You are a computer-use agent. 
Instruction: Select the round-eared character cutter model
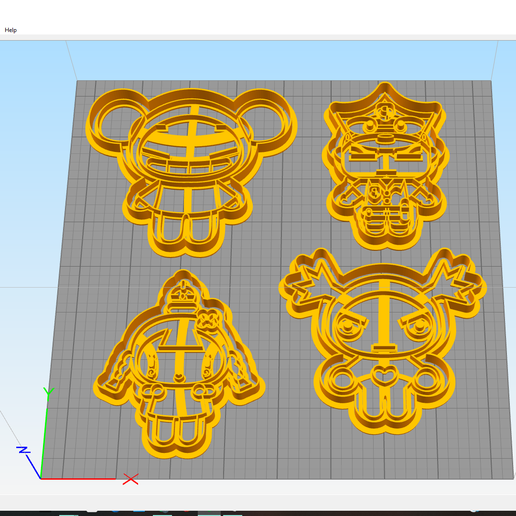click(191, 172)
